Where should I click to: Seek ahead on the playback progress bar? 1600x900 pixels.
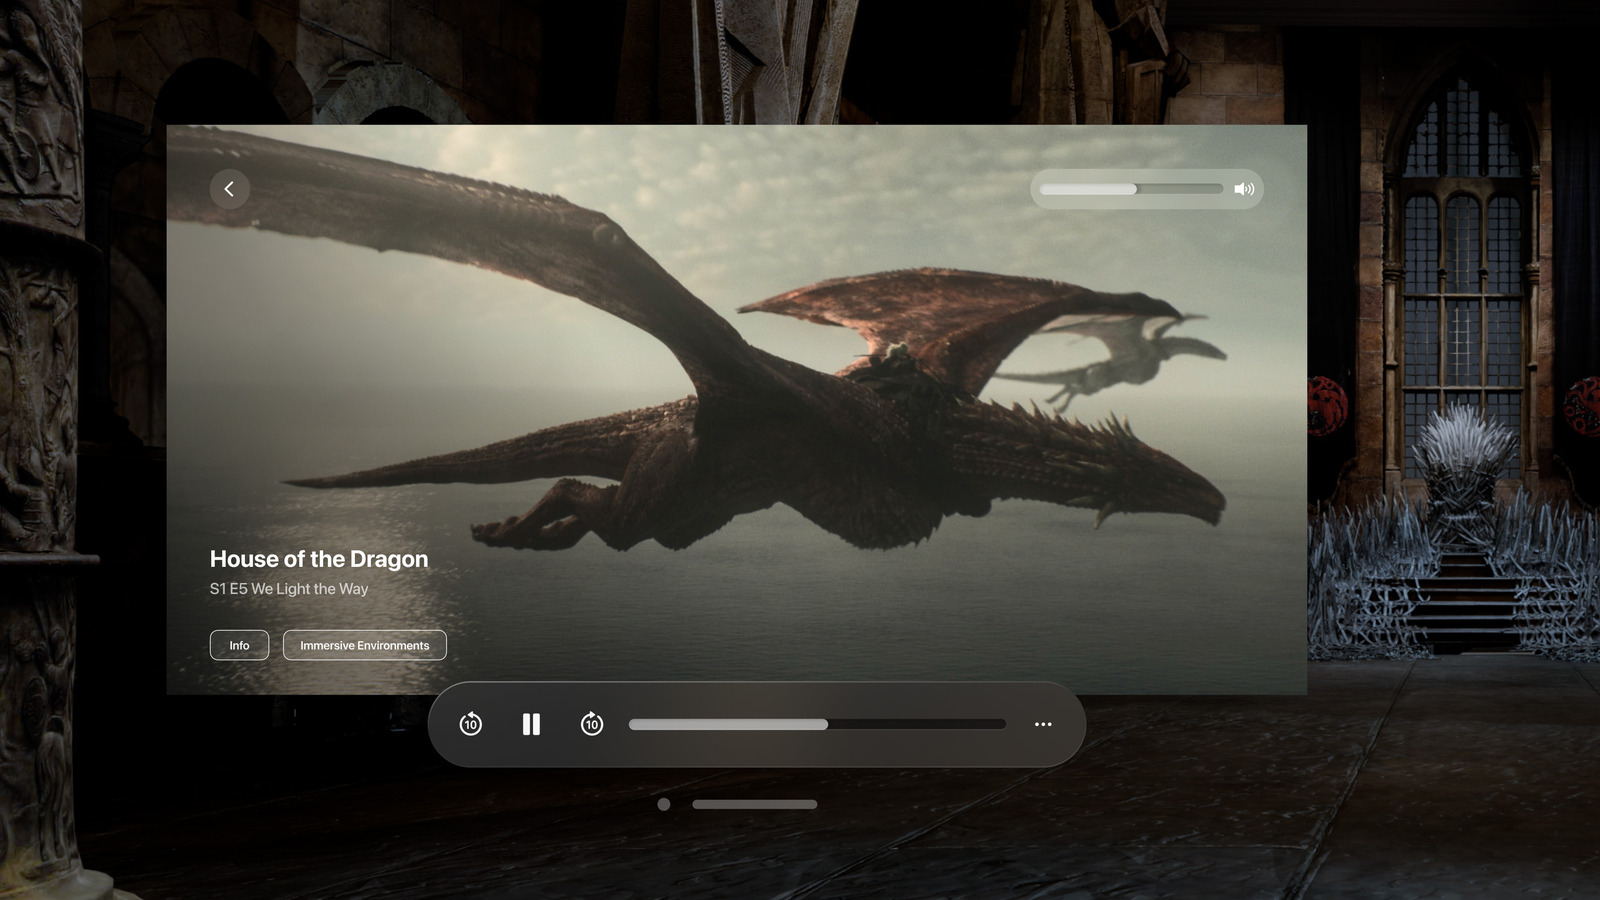[920, 724]
